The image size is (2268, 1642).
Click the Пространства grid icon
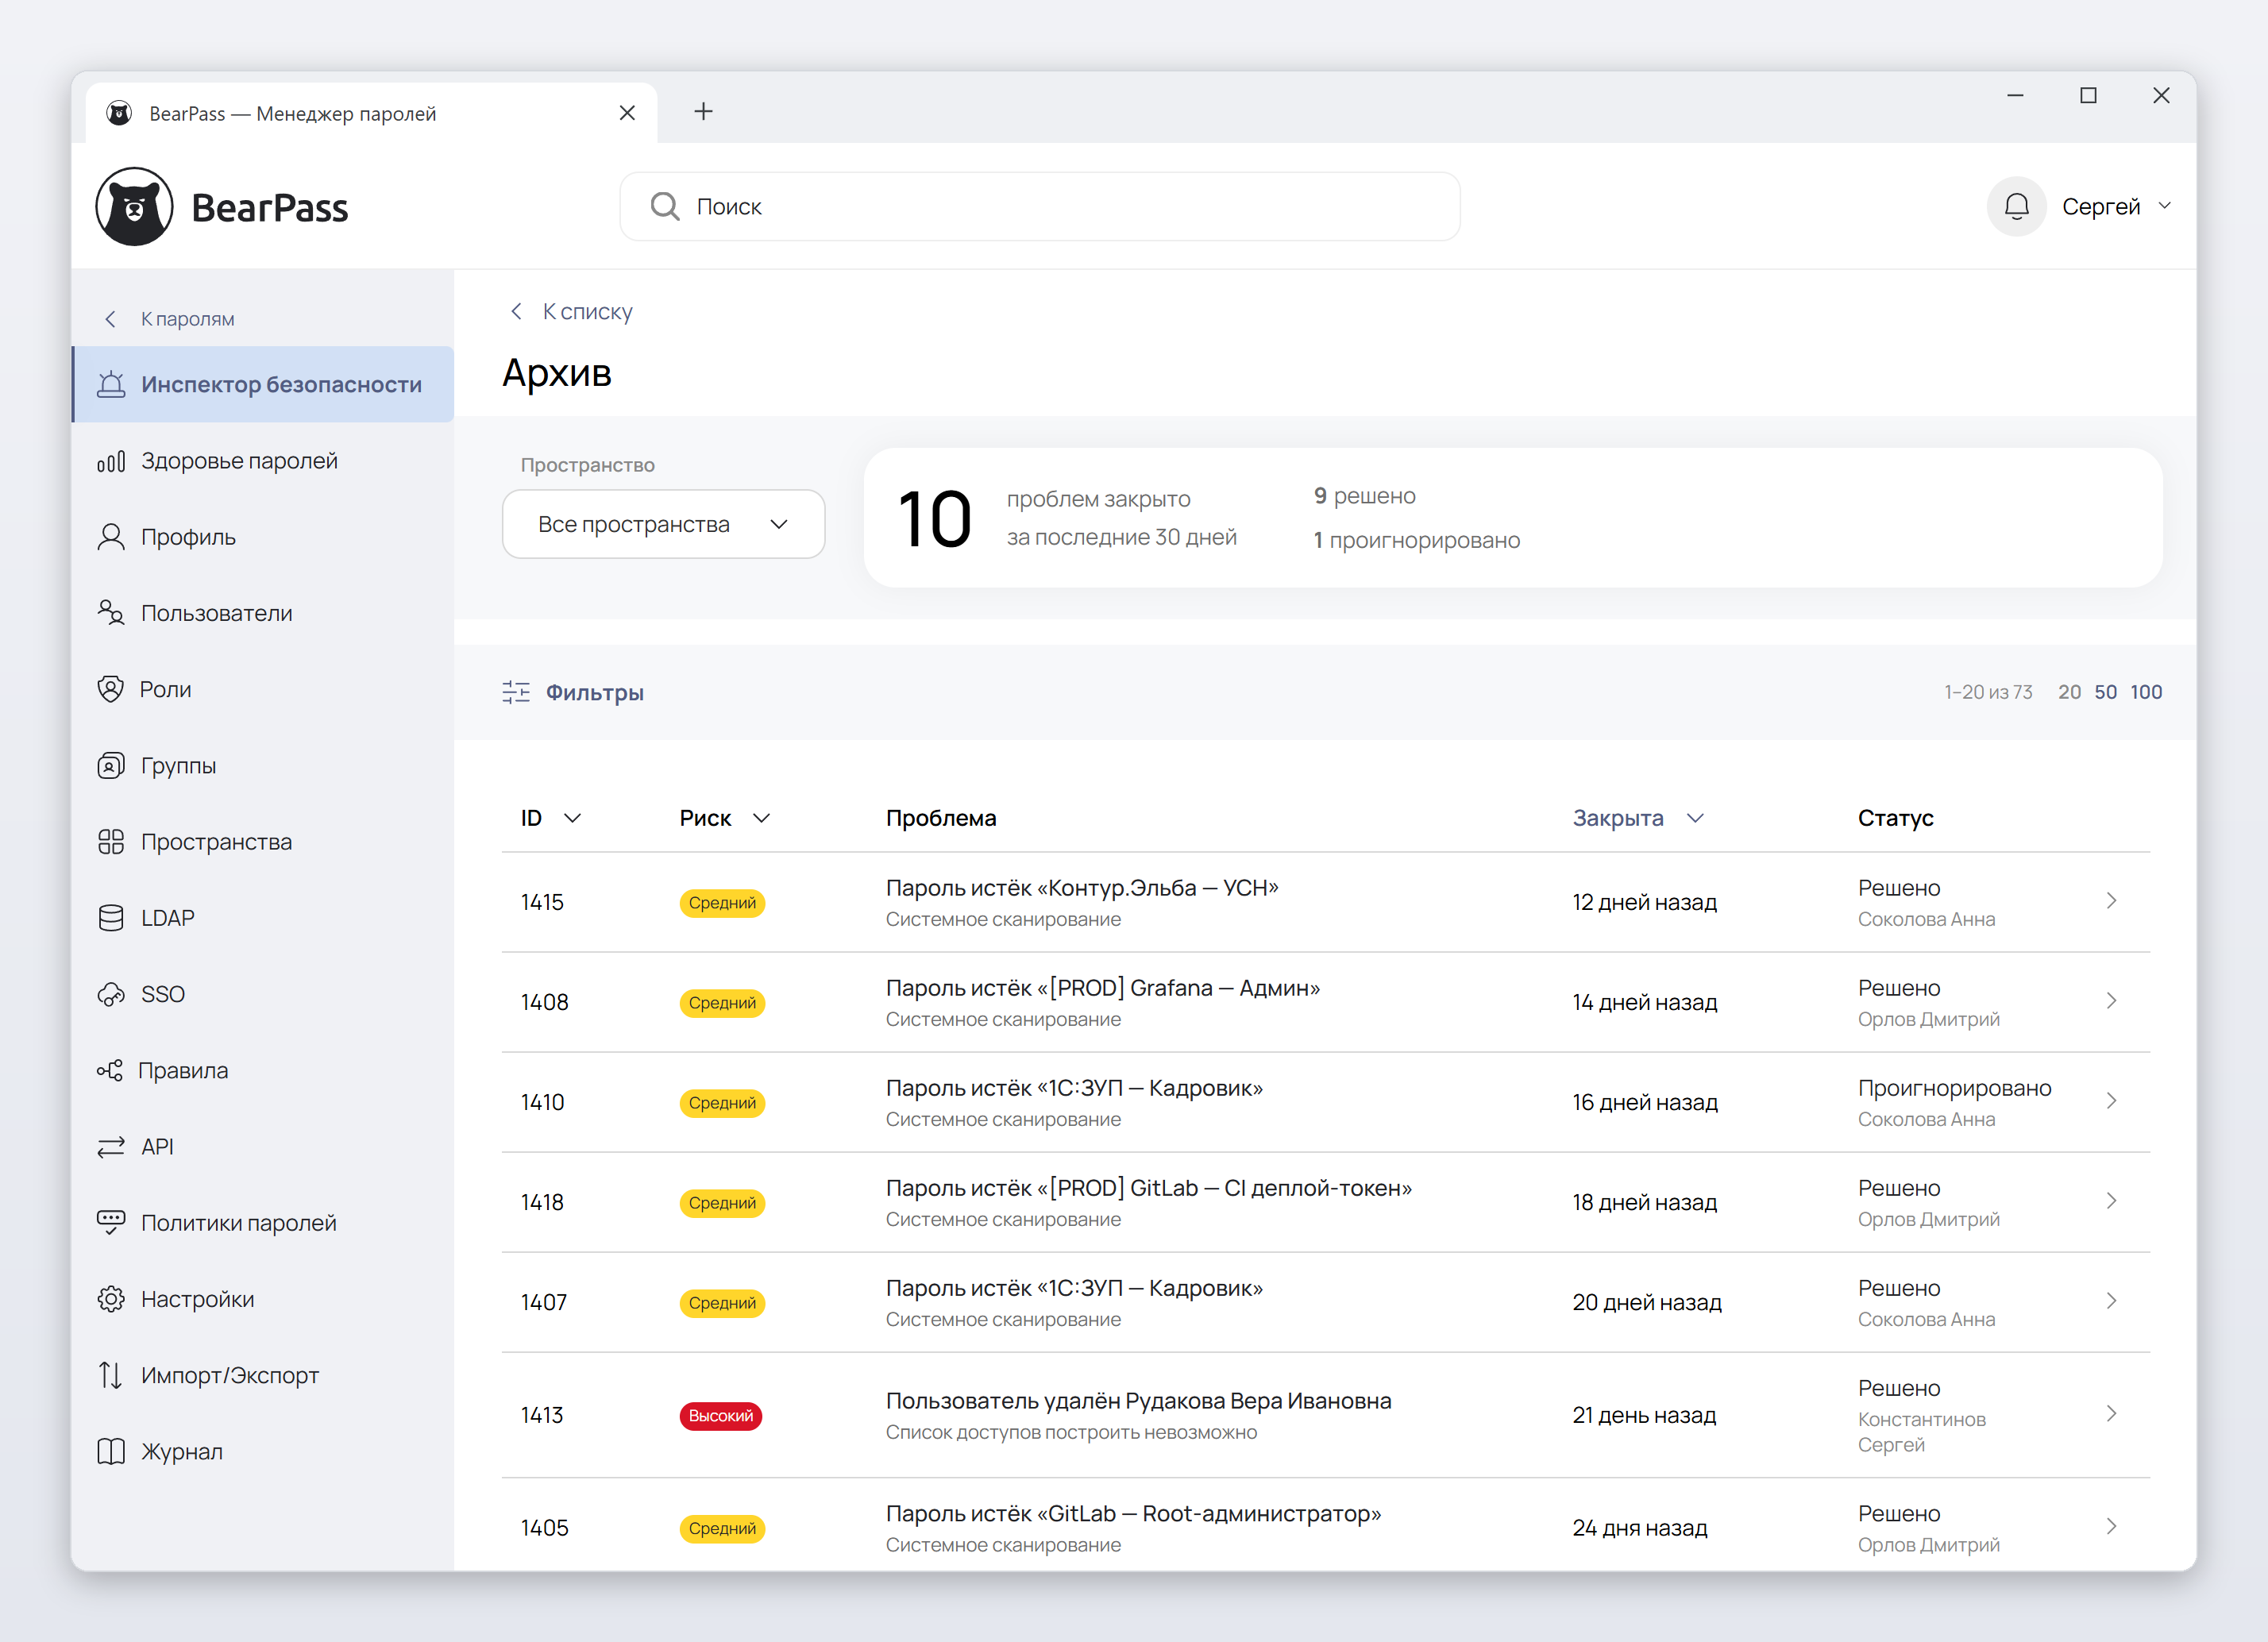click(x=111, y=842)
